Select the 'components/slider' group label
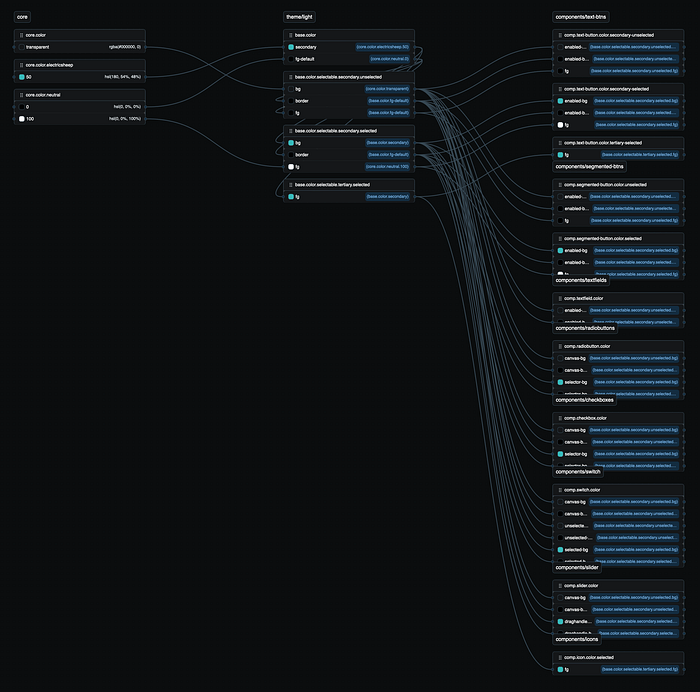700x692 pixels. (577, 567)
